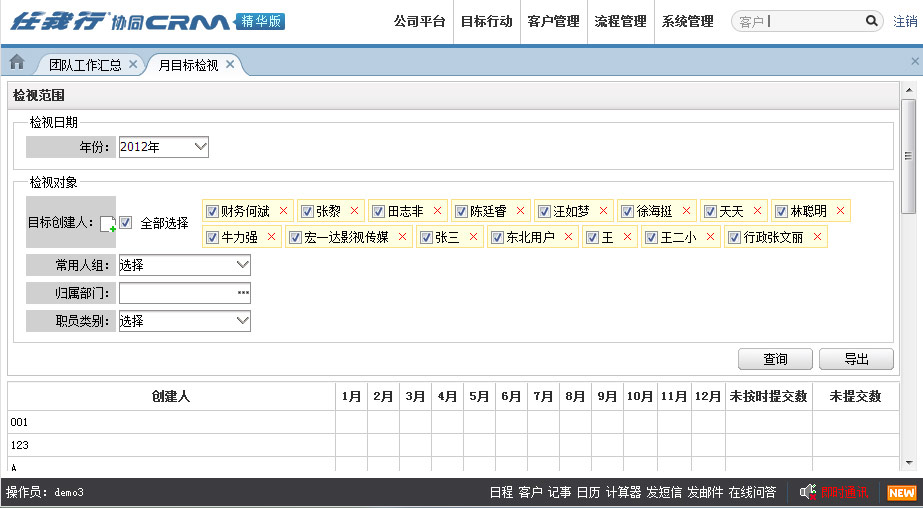This screenshot has width=923, height=508.
Task: Remove 张黎 with red X icon
Action: point(354,211)
